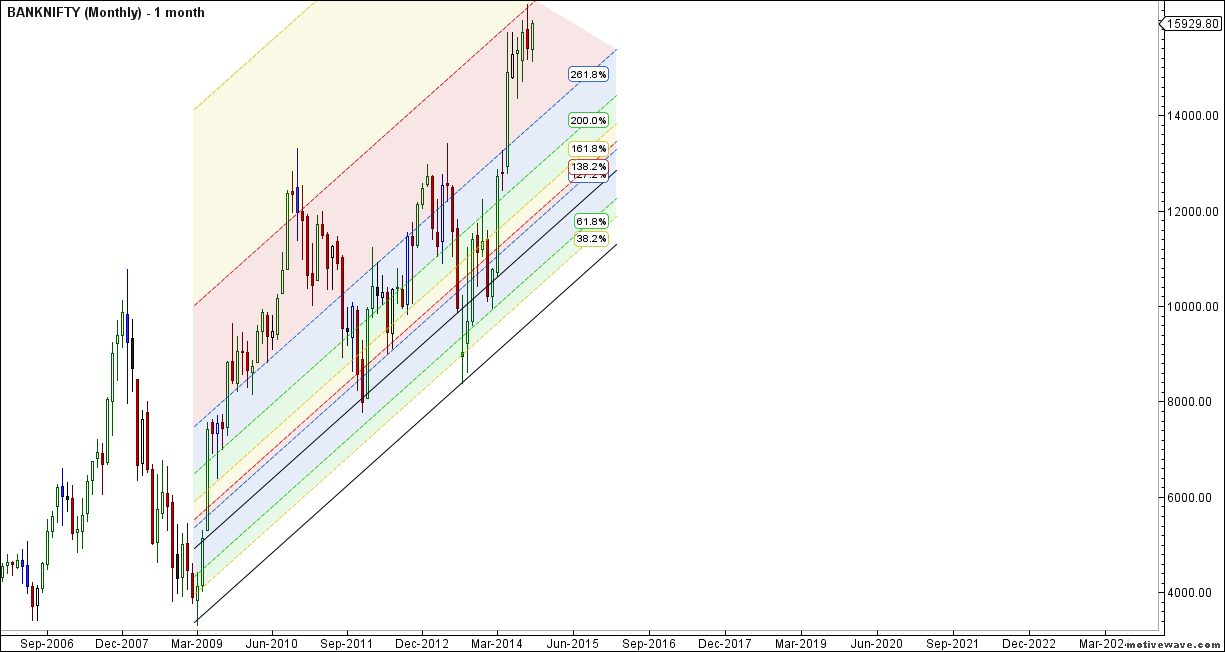Screen dimensions: 1225x652
Task: Select the 6000.00 price axis label
Action: coord(1193,498)
